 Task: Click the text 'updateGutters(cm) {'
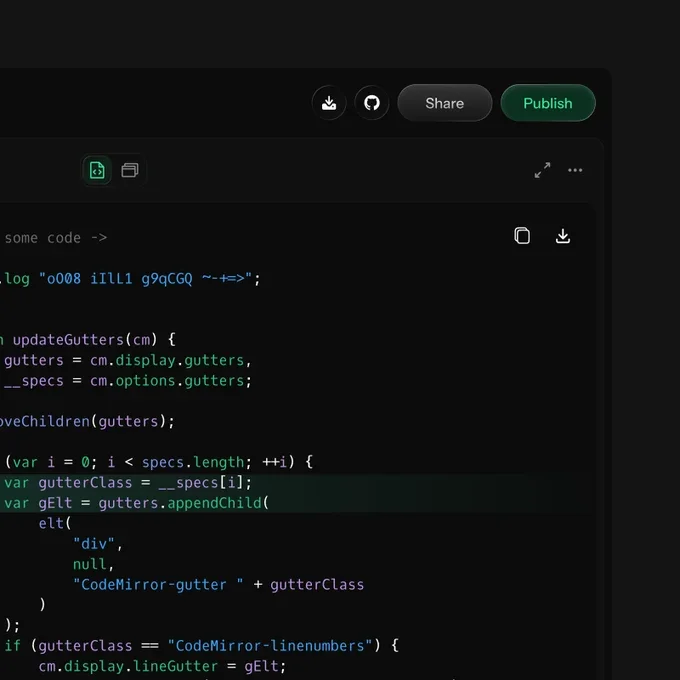coord(94,340)
